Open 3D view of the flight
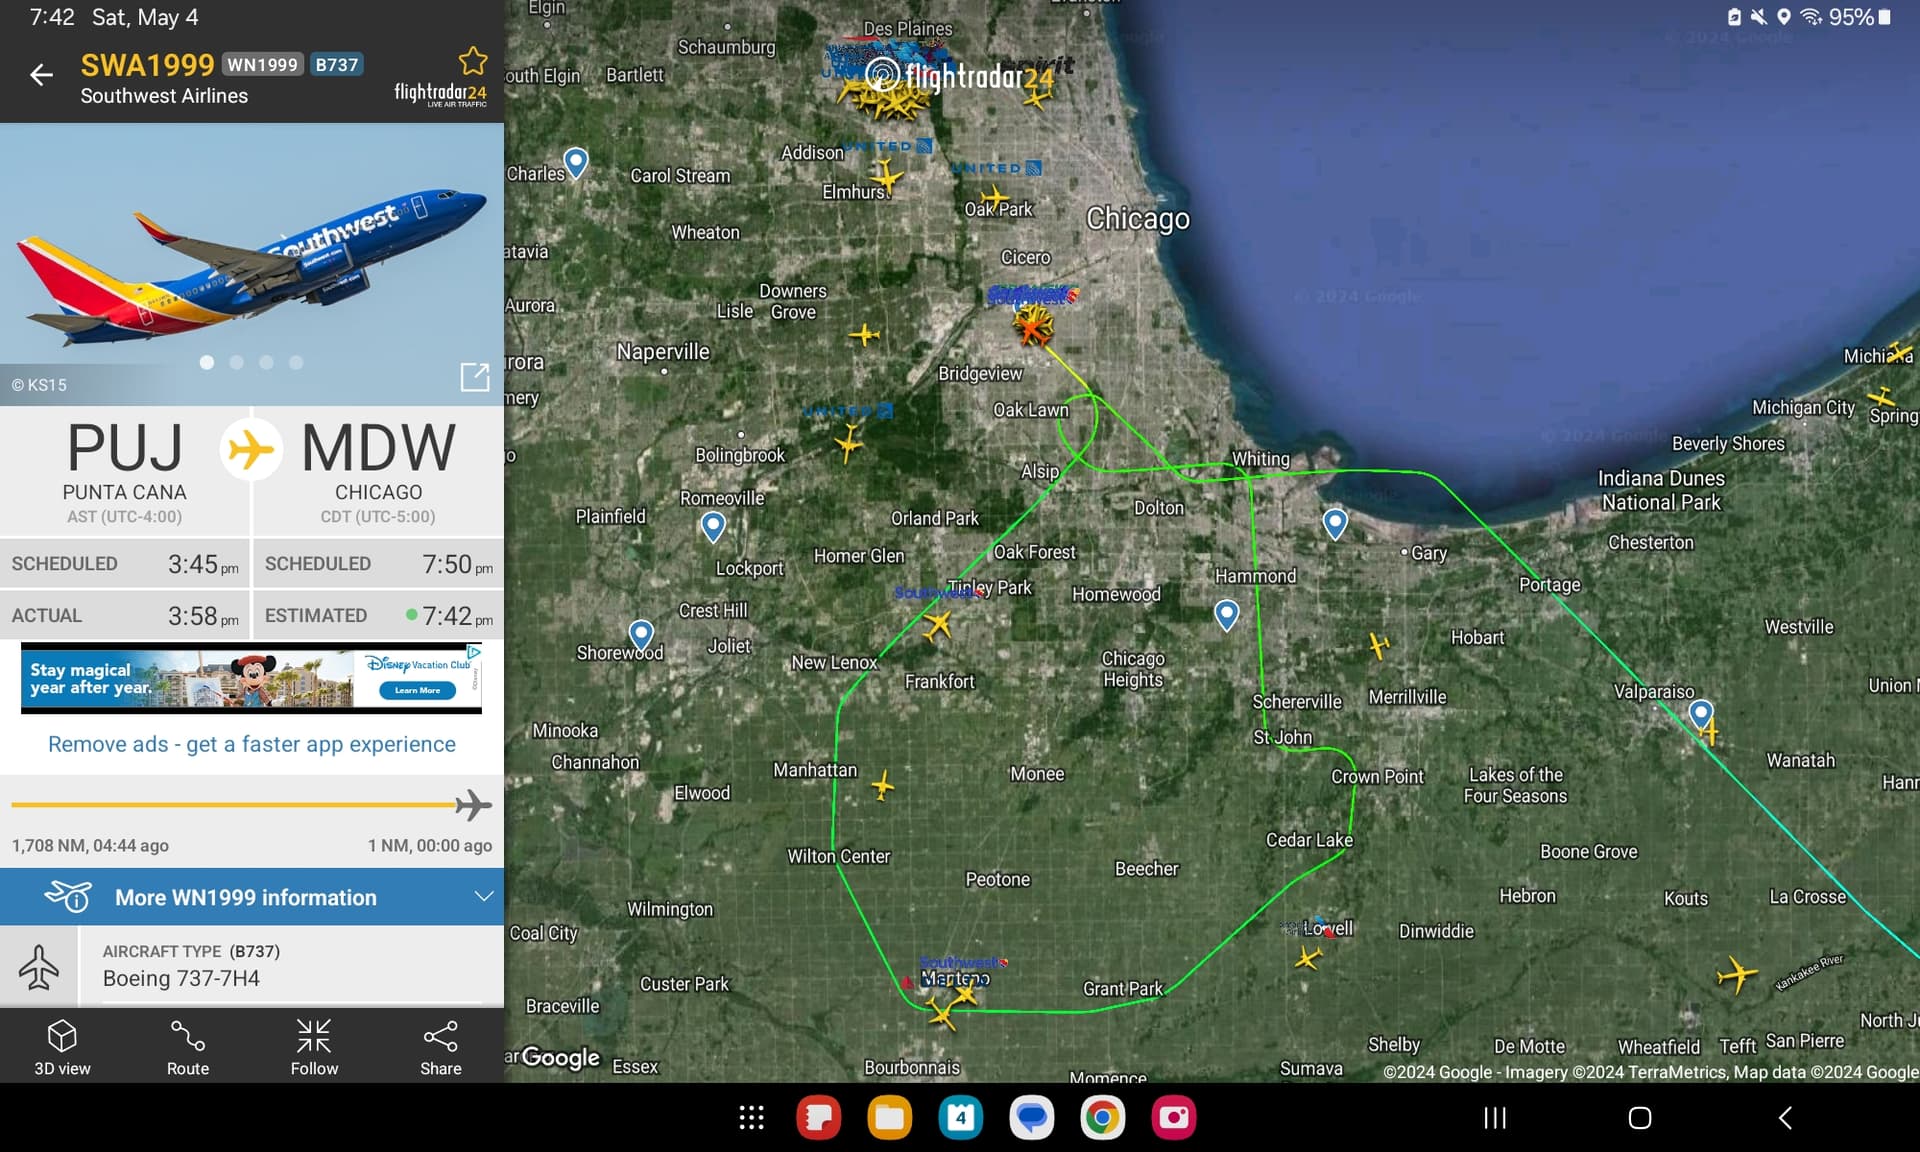 click(62, 1046)
